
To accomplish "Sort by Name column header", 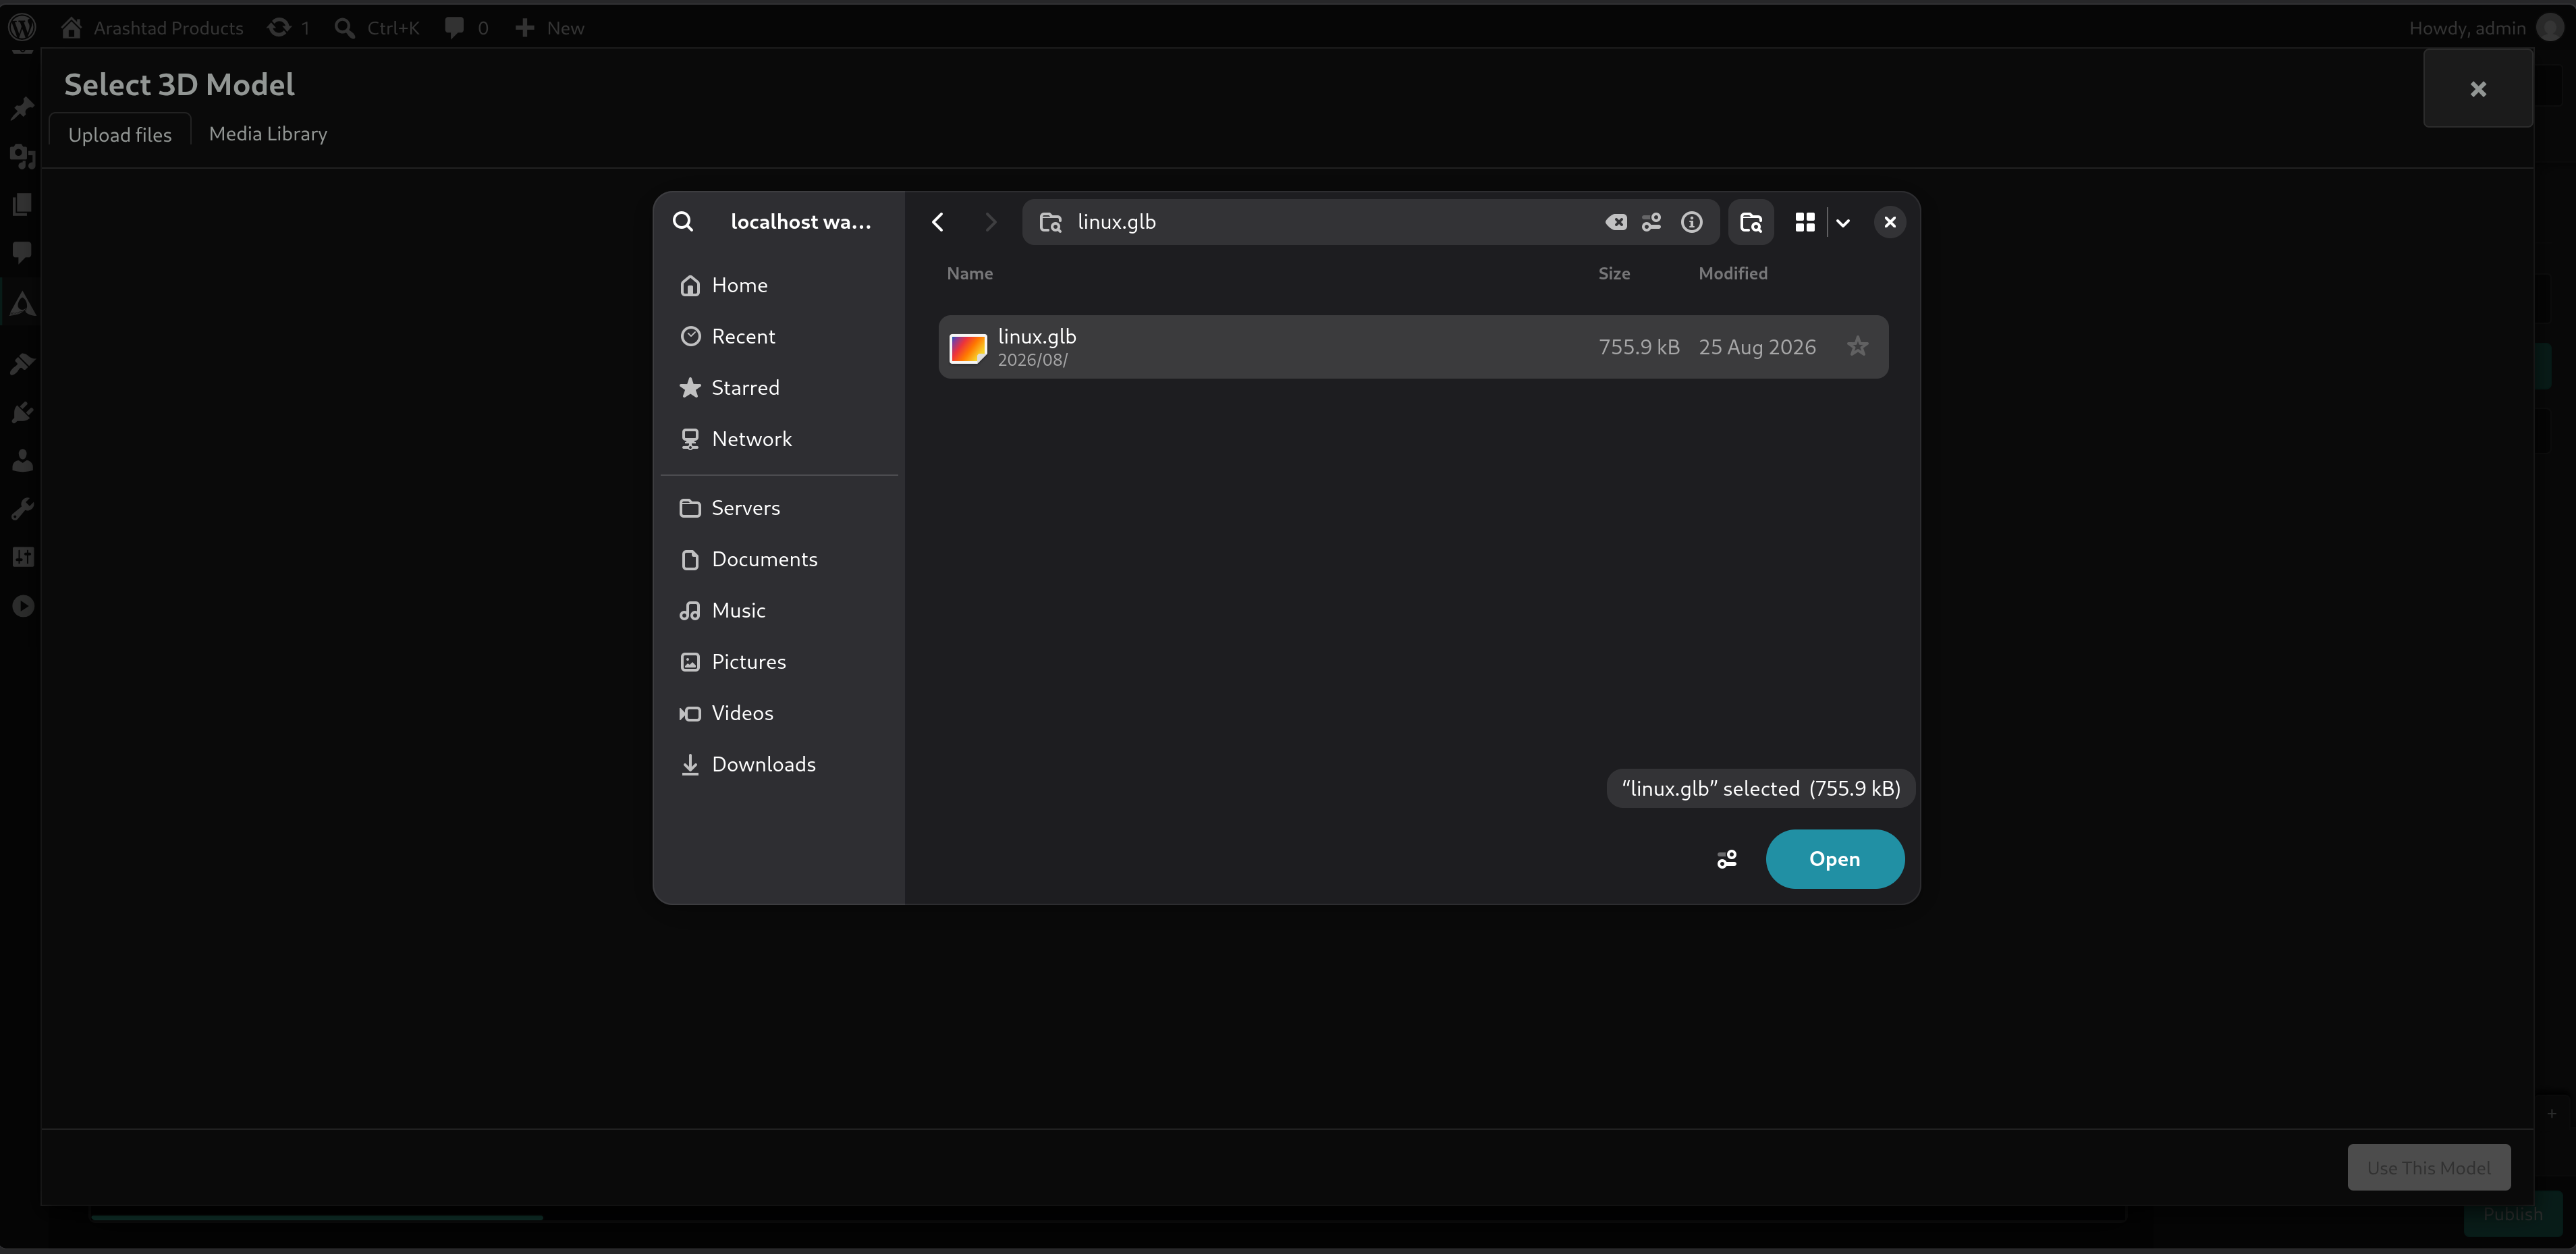I will tap(970, 273).
